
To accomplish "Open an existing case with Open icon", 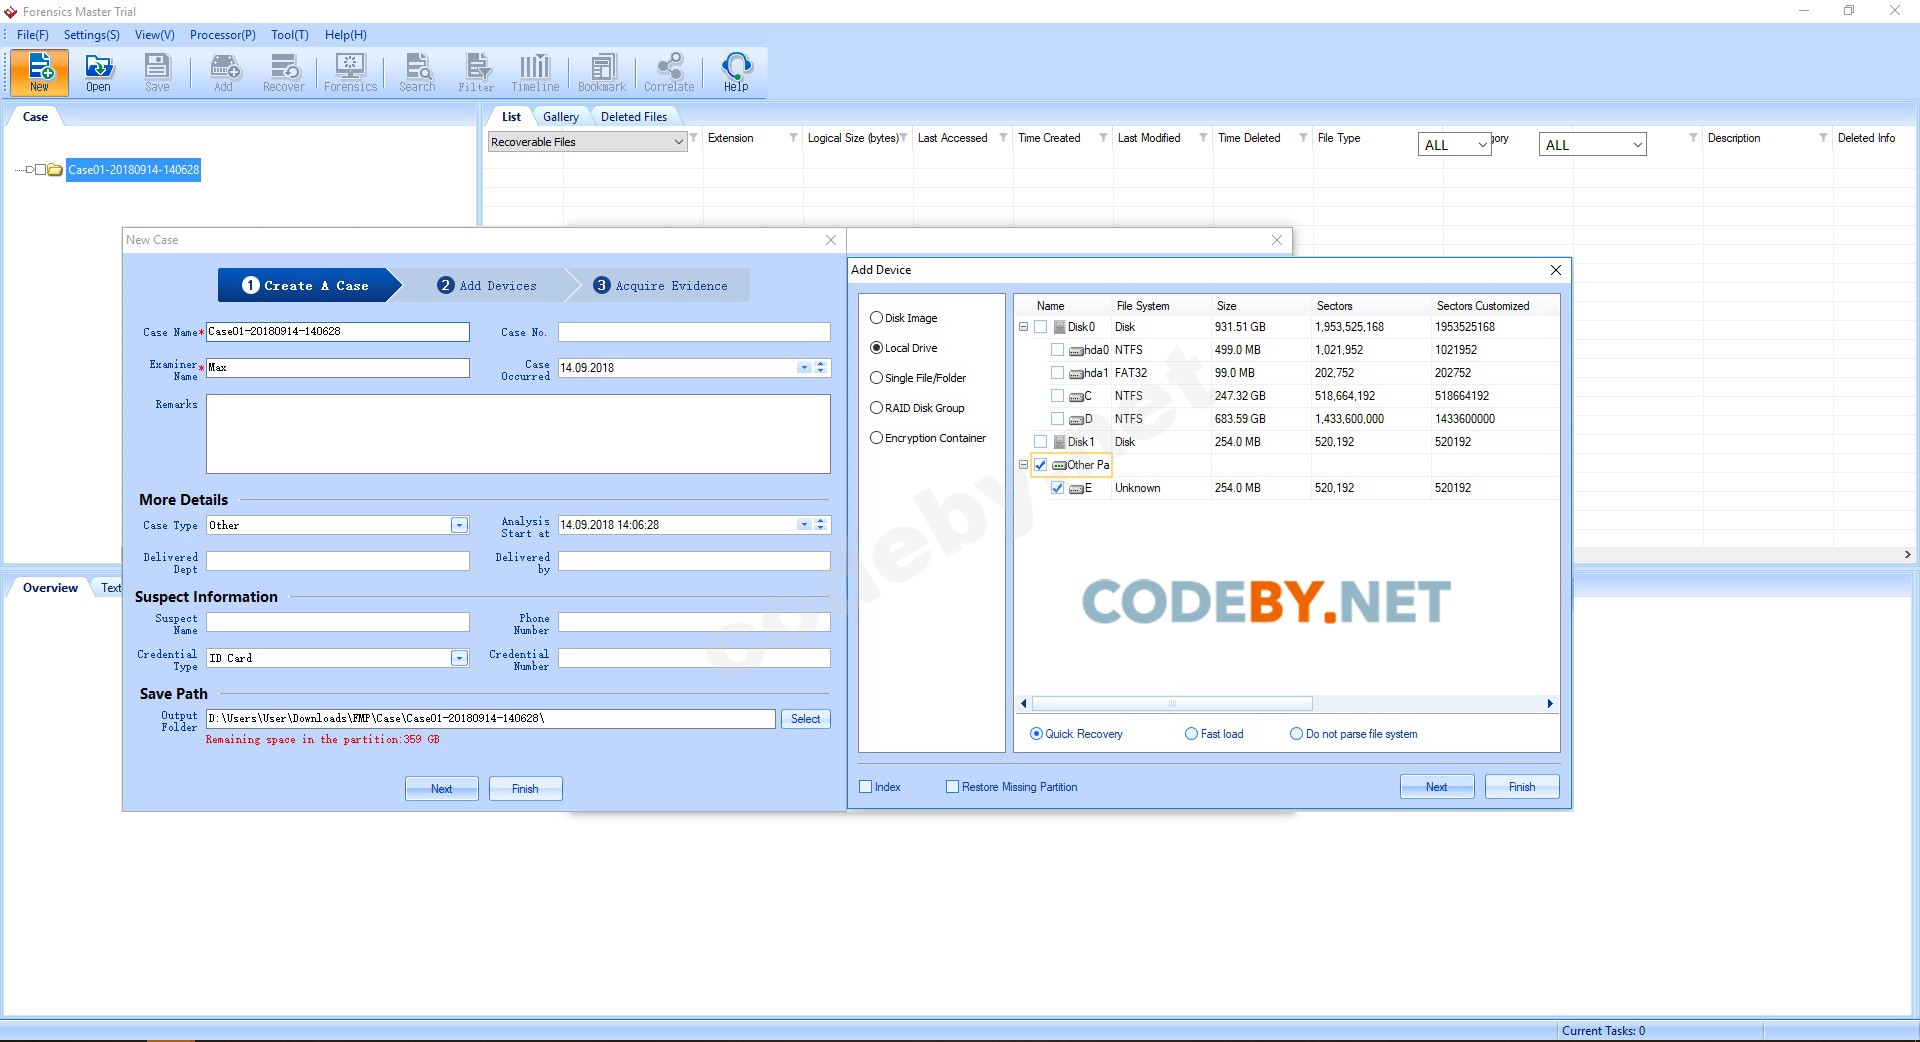I will pos(98,72).
